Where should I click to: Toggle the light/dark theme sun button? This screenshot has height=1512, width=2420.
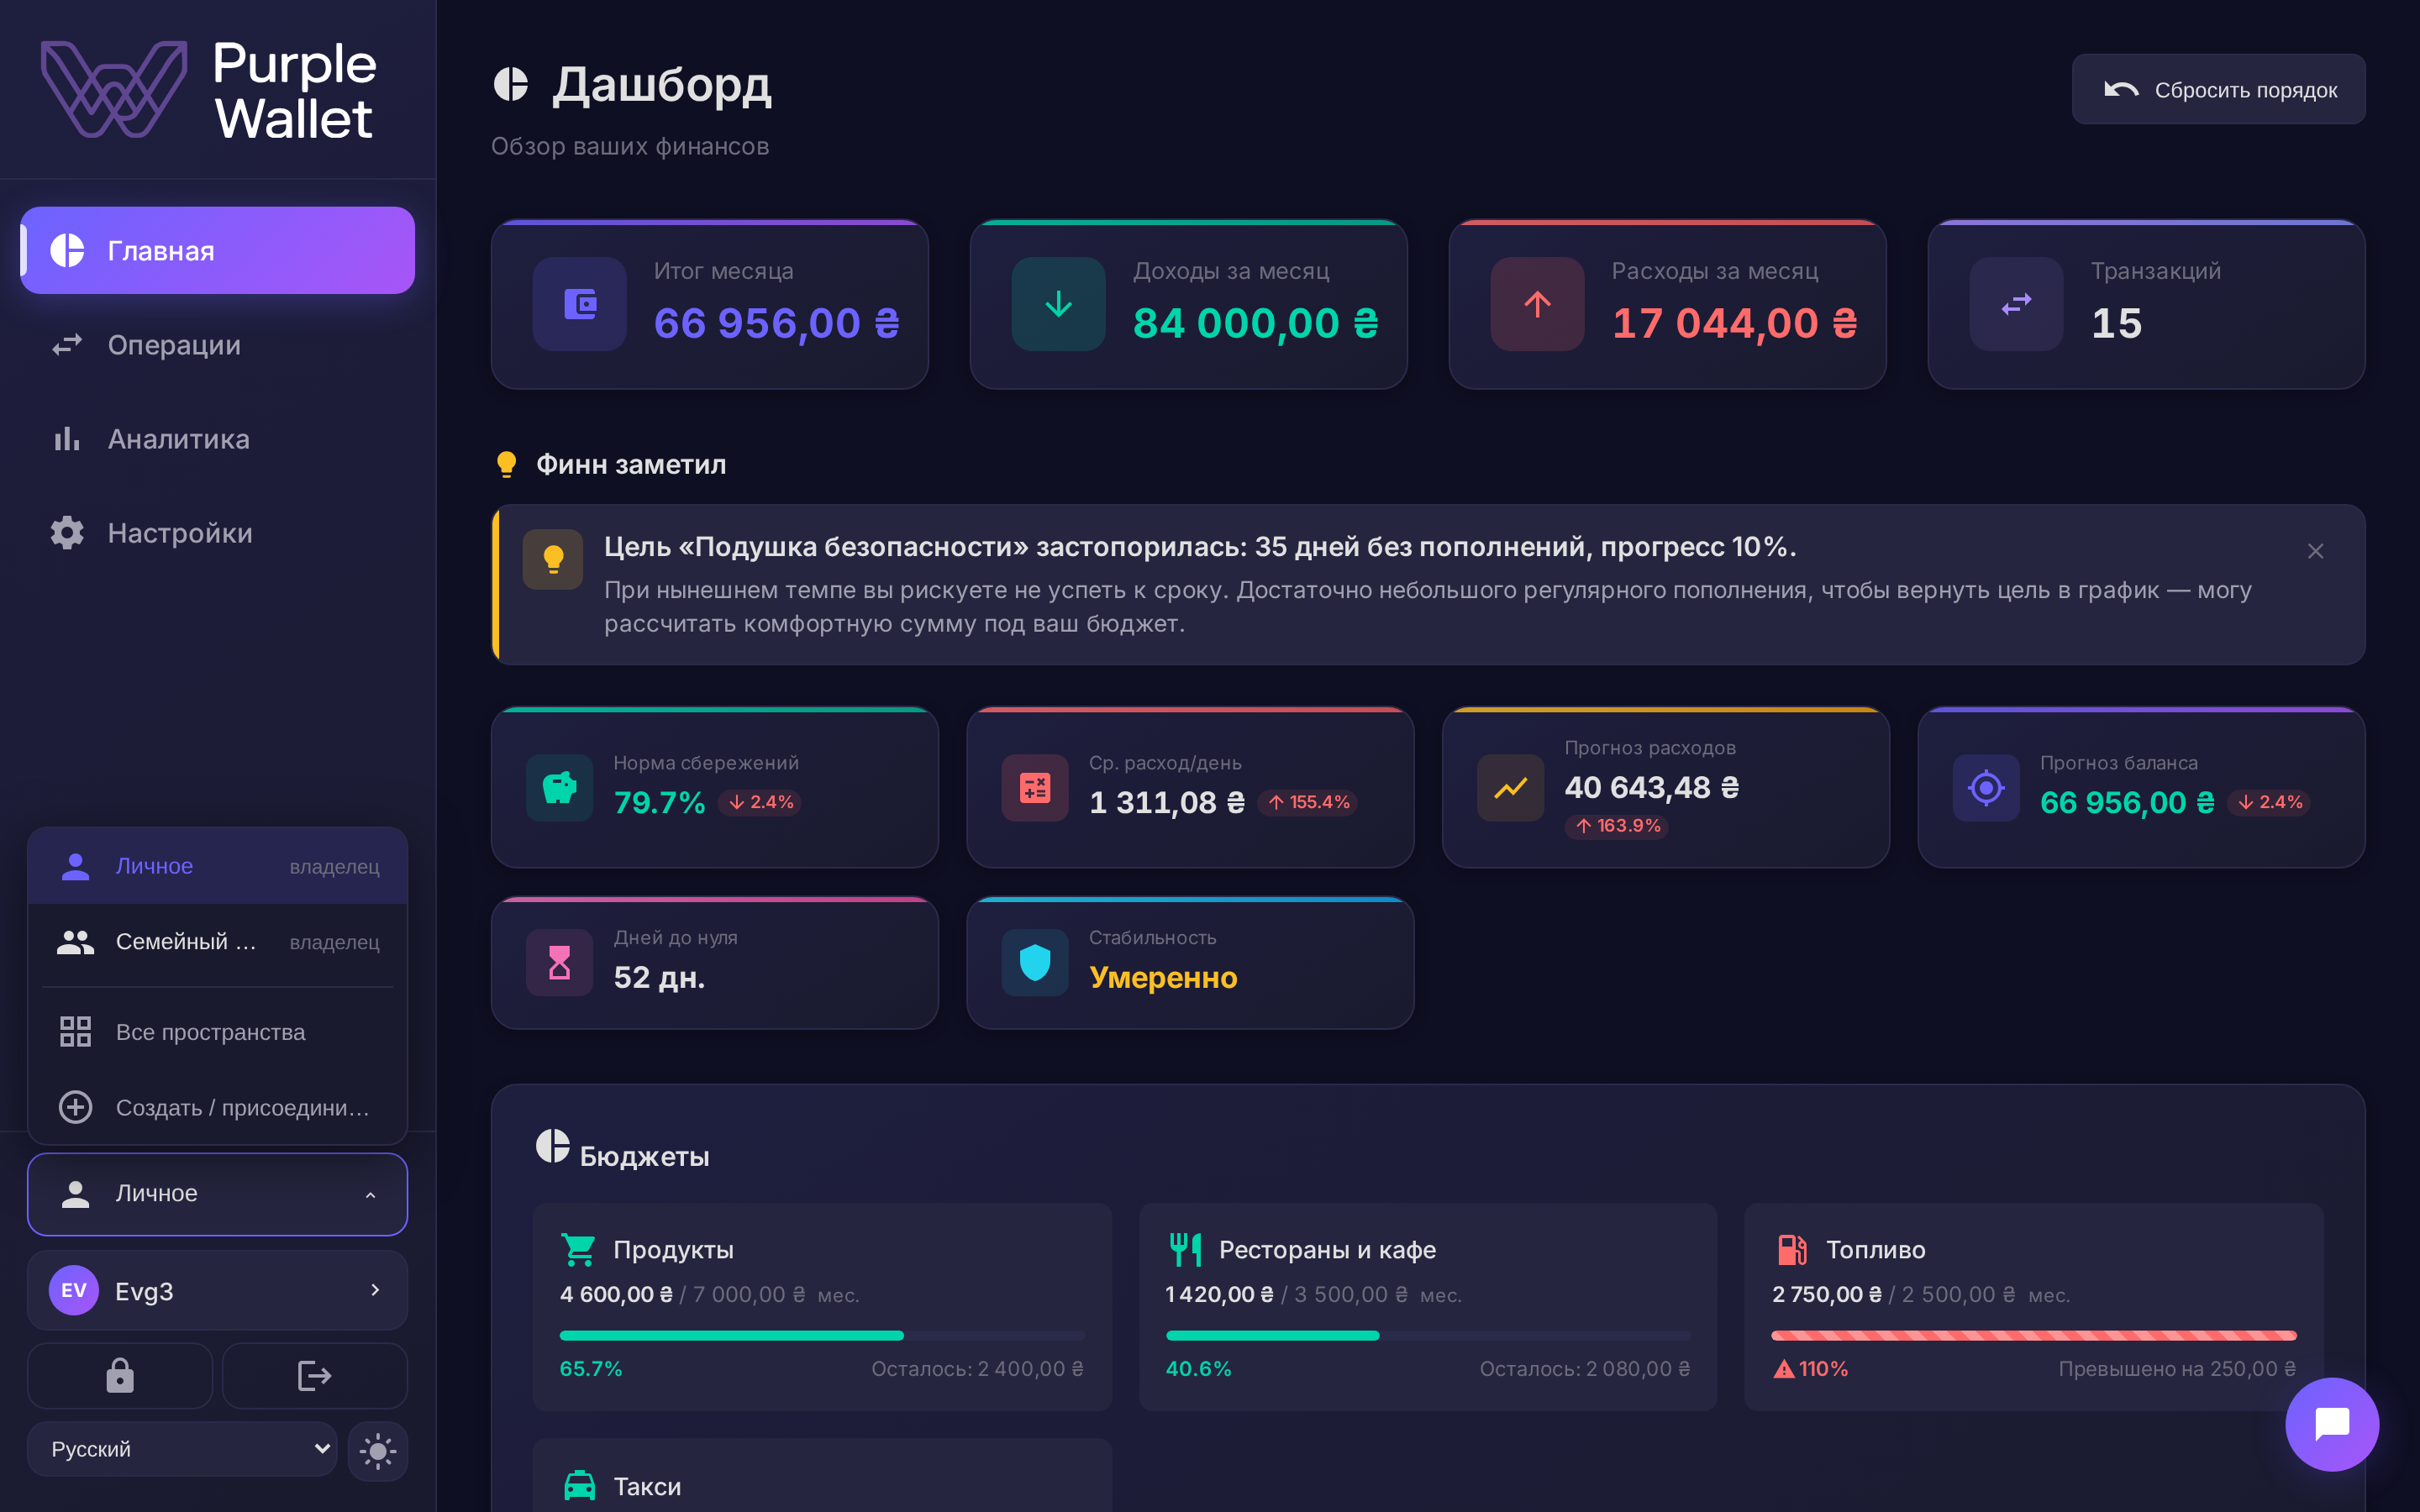click(378, 1450)
